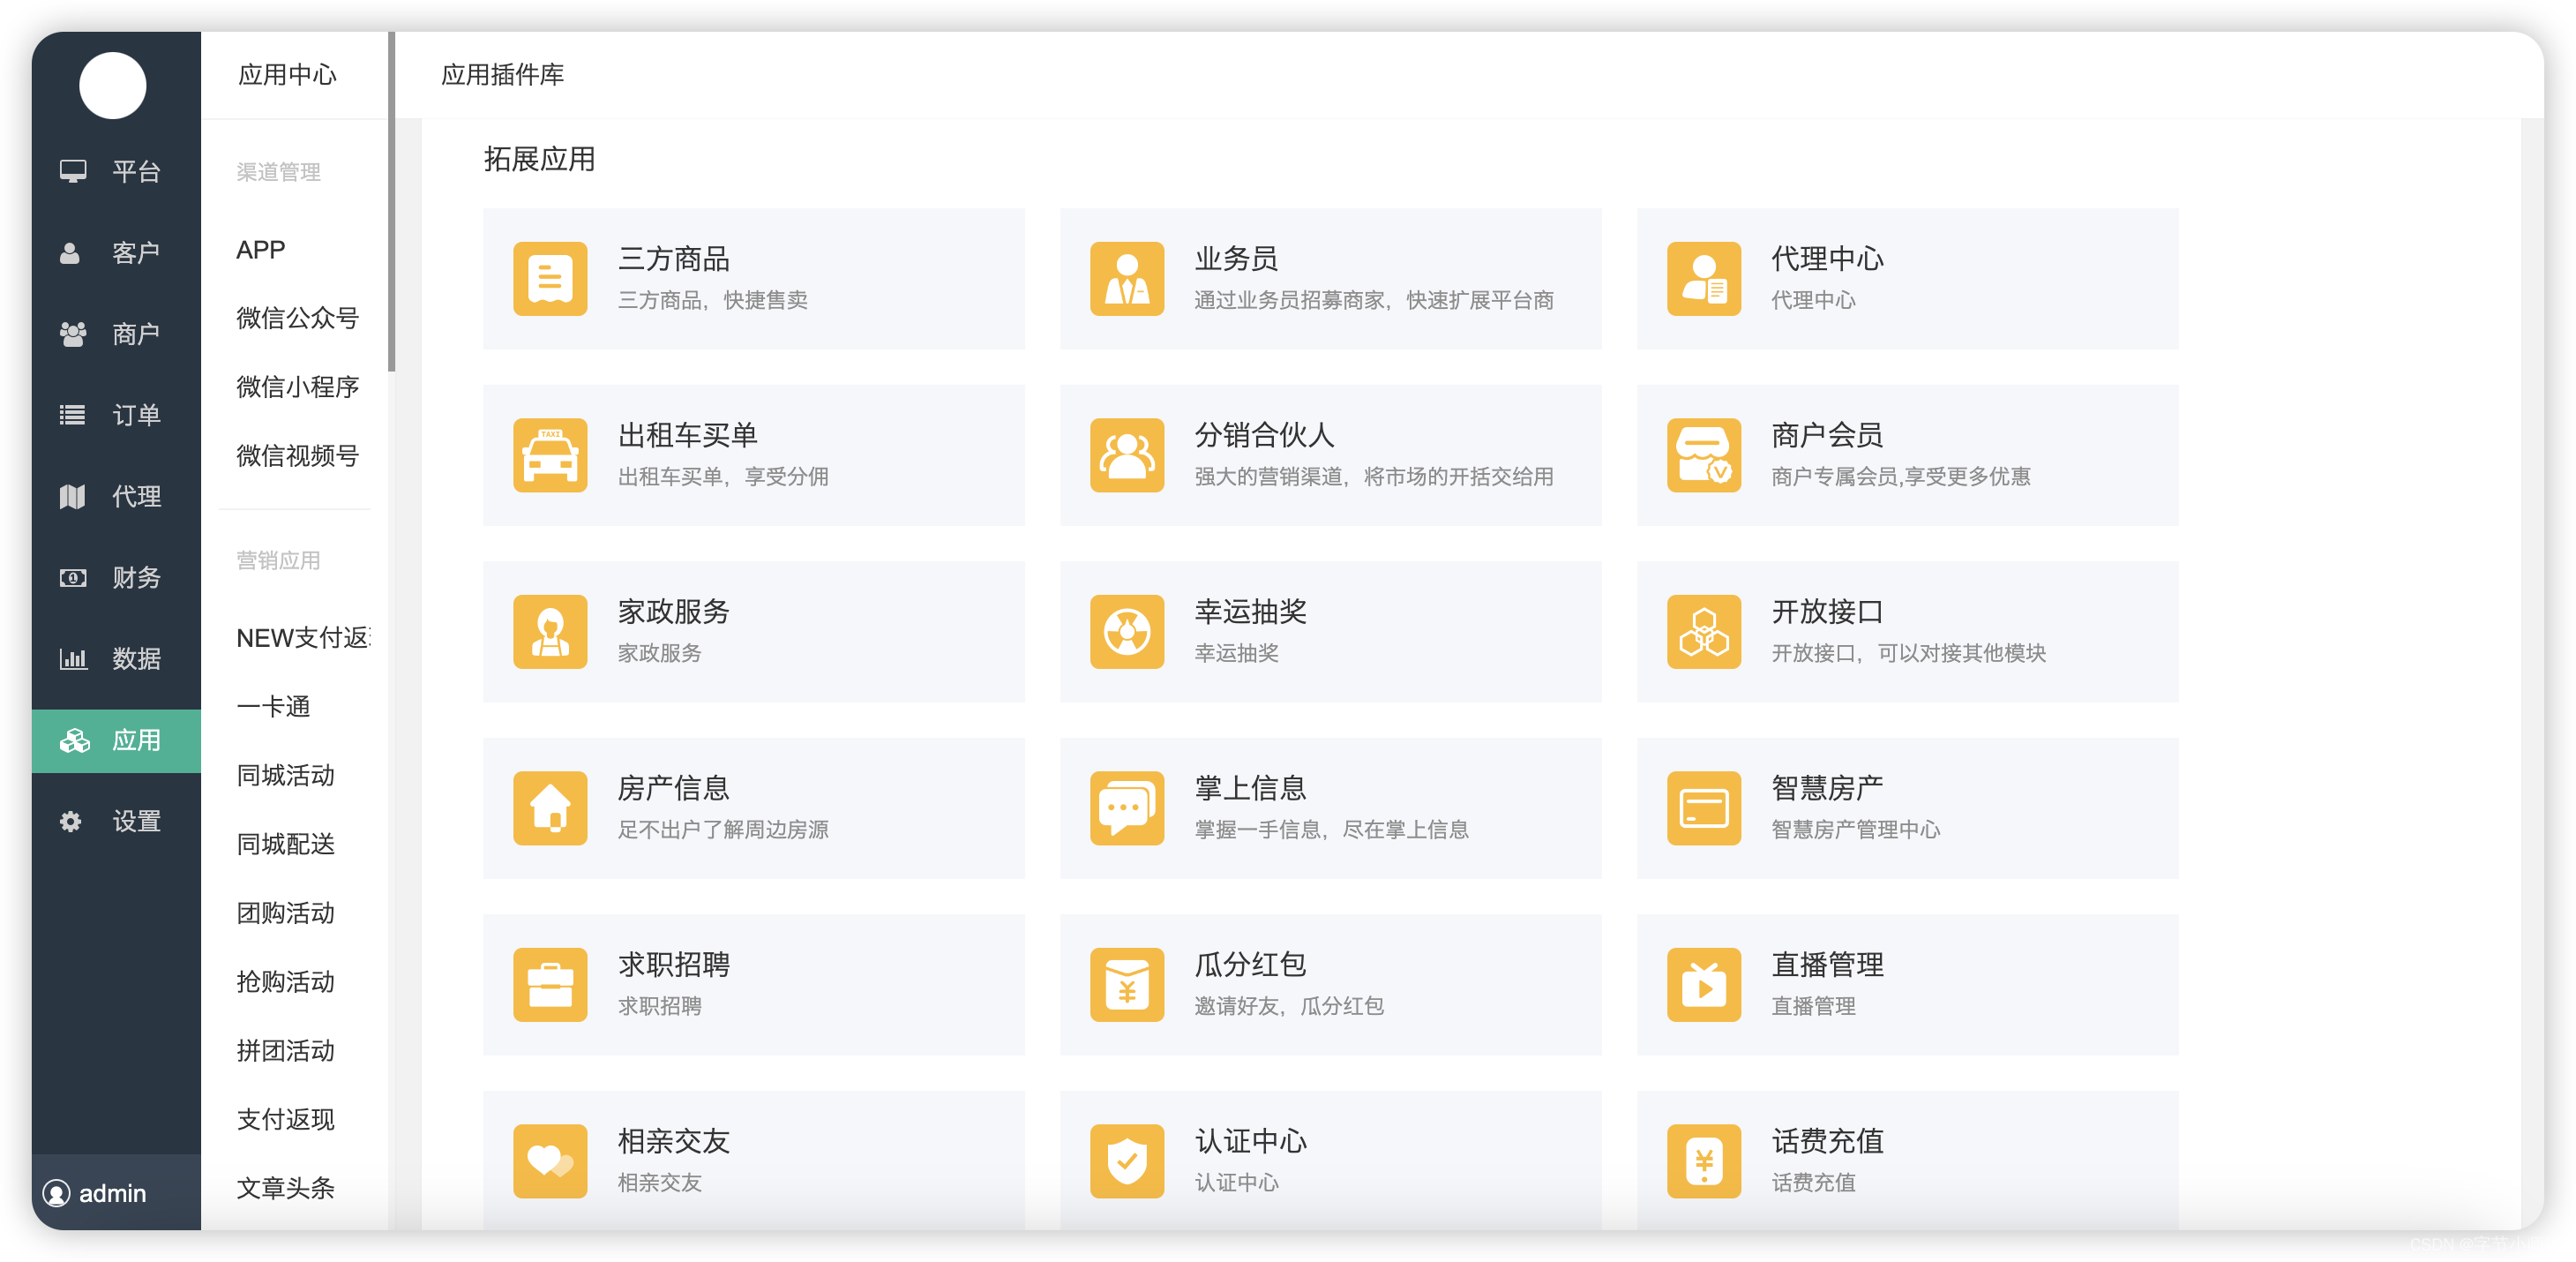Screen dimensions: 2576x1262
Task: Click the 直播管理 live TV icon
Action: point(1704,984)
